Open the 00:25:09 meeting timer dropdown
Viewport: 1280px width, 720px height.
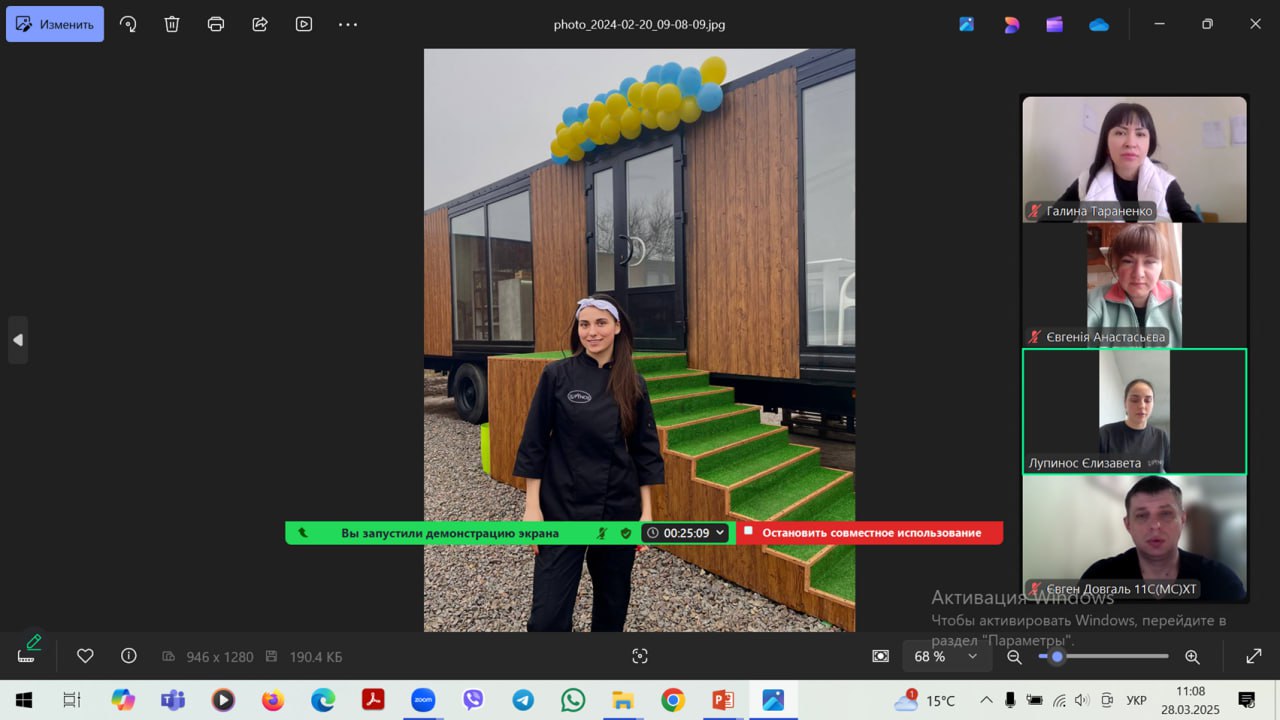click(686, 533)
